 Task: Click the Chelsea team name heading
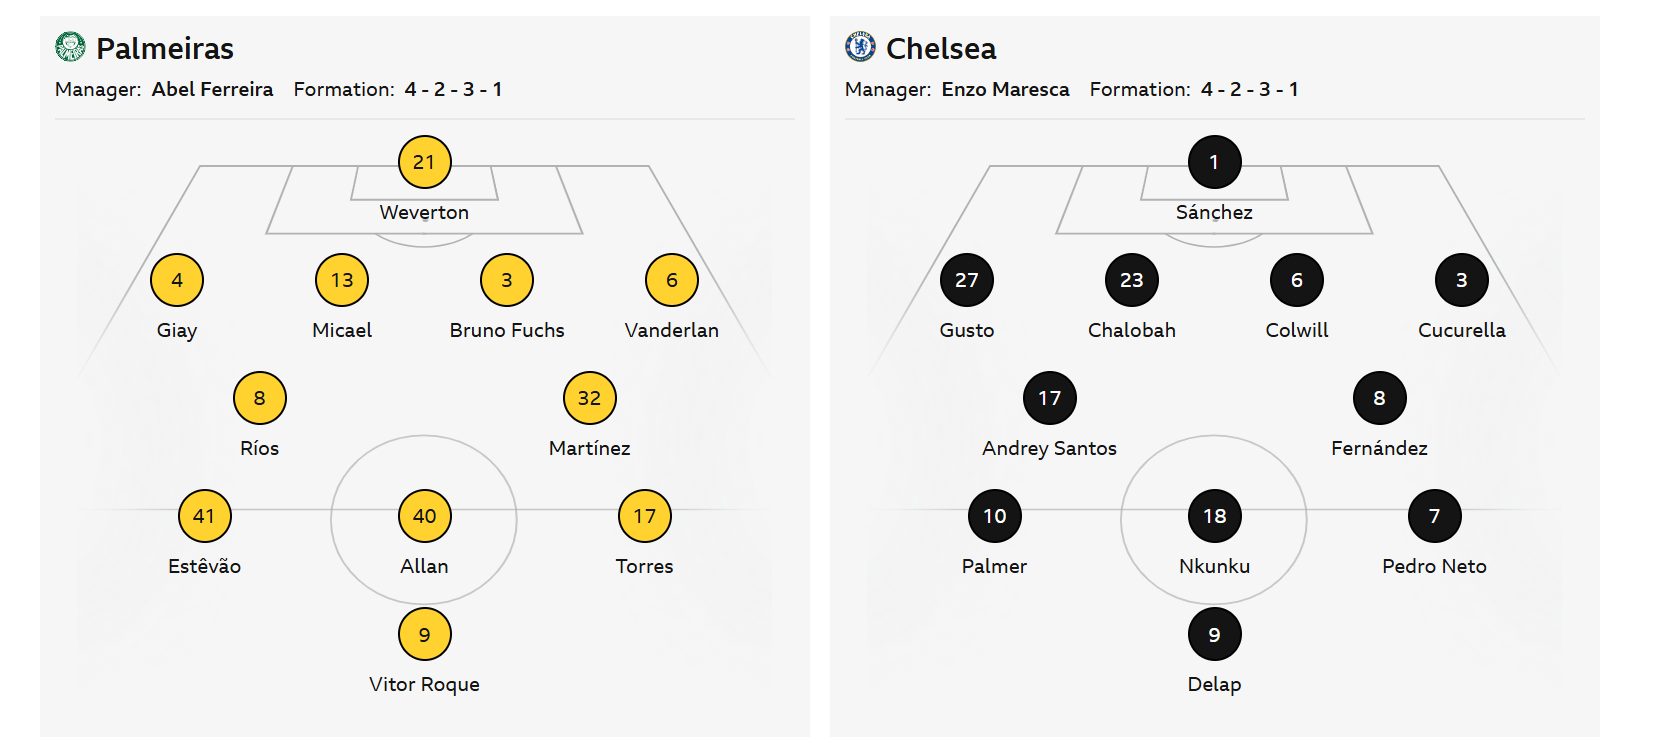pyautogui.click(x=941, y=48)
